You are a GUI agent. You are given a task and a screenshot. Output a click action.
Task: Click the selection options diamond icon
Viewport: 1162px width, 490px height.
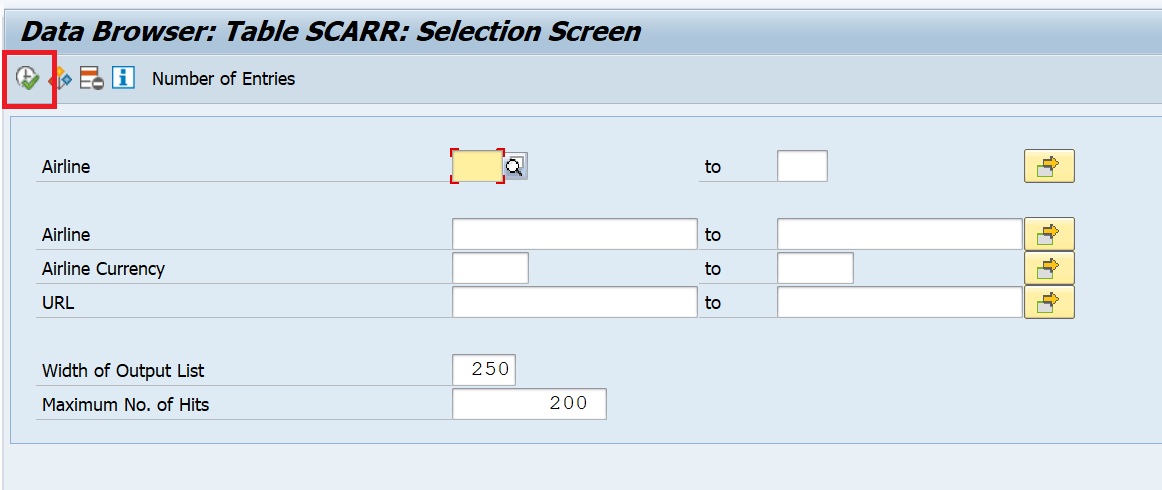pyautogui.click(x=62, y=78)
